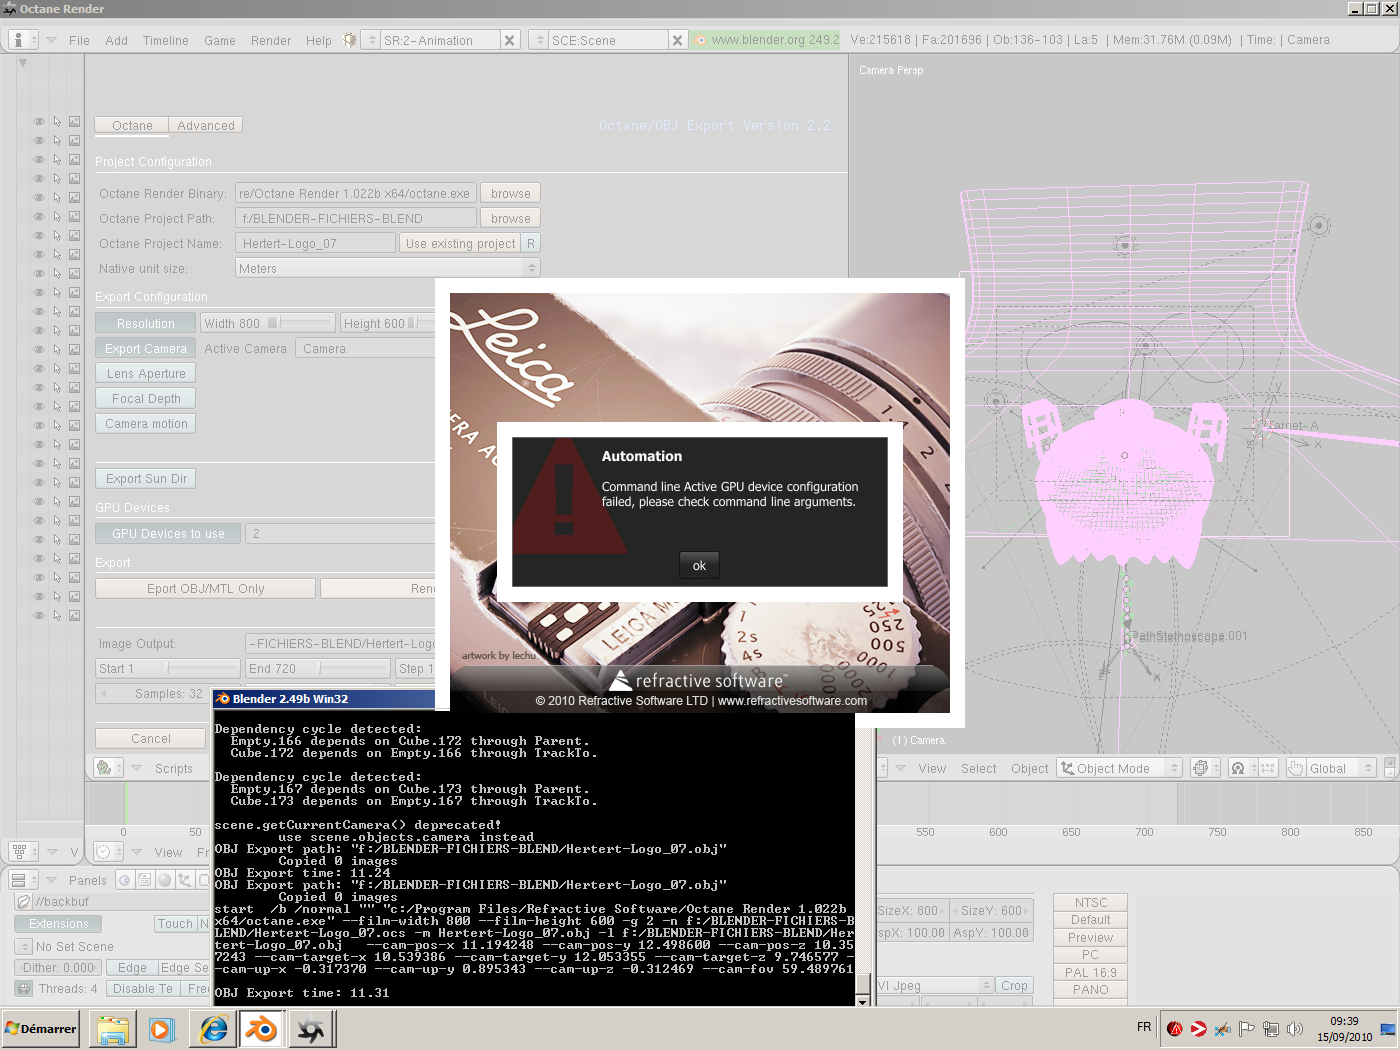Screen dimensions: 1400x1050
Task: Open the No Set Scene selector
Action: tap(24, 946)
